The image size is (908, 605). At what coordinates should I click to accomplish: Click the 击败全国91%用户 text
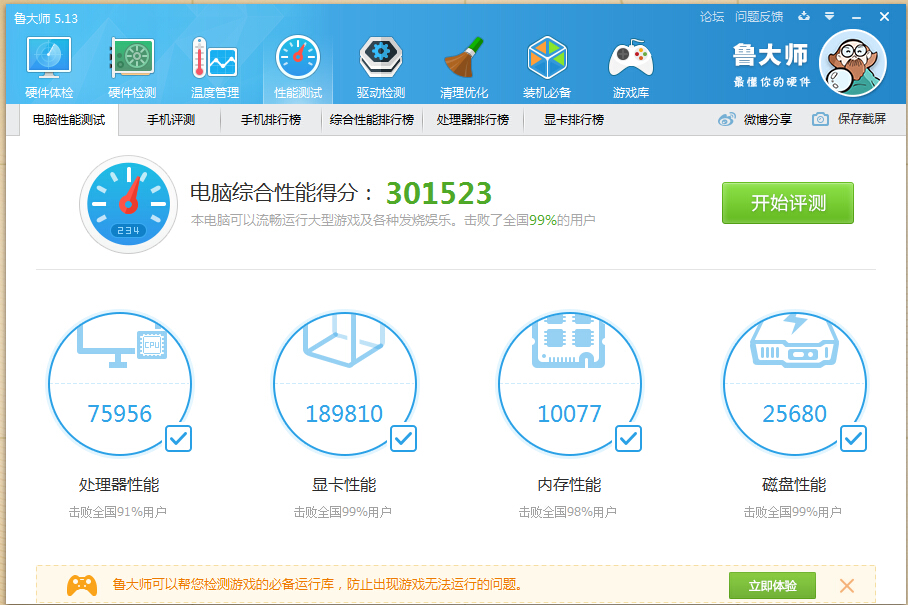click(x=118, y=512)
